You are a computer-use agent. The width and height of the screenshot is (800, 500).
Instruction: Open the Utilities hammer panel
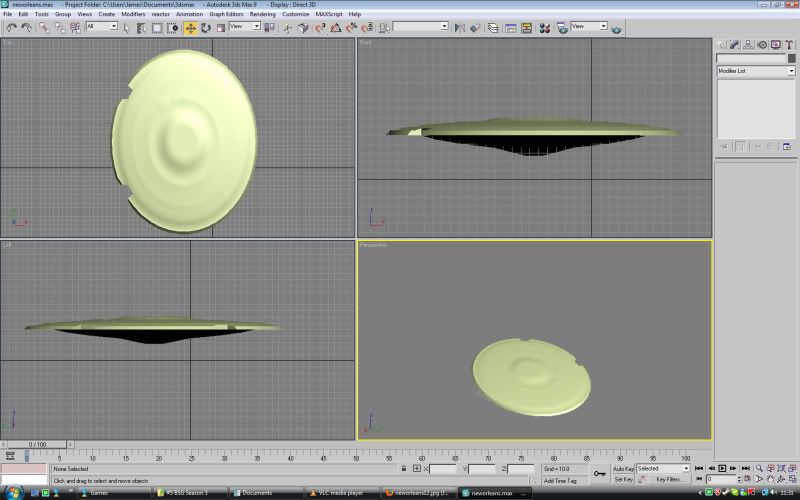[x=790, y=45]
